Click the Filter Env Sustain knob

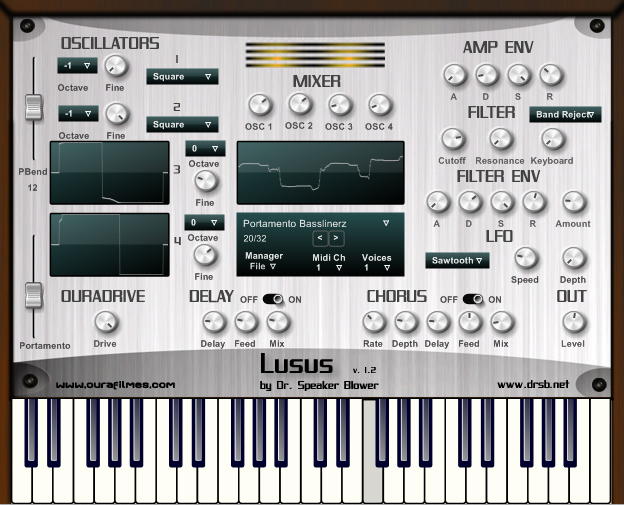502,202
